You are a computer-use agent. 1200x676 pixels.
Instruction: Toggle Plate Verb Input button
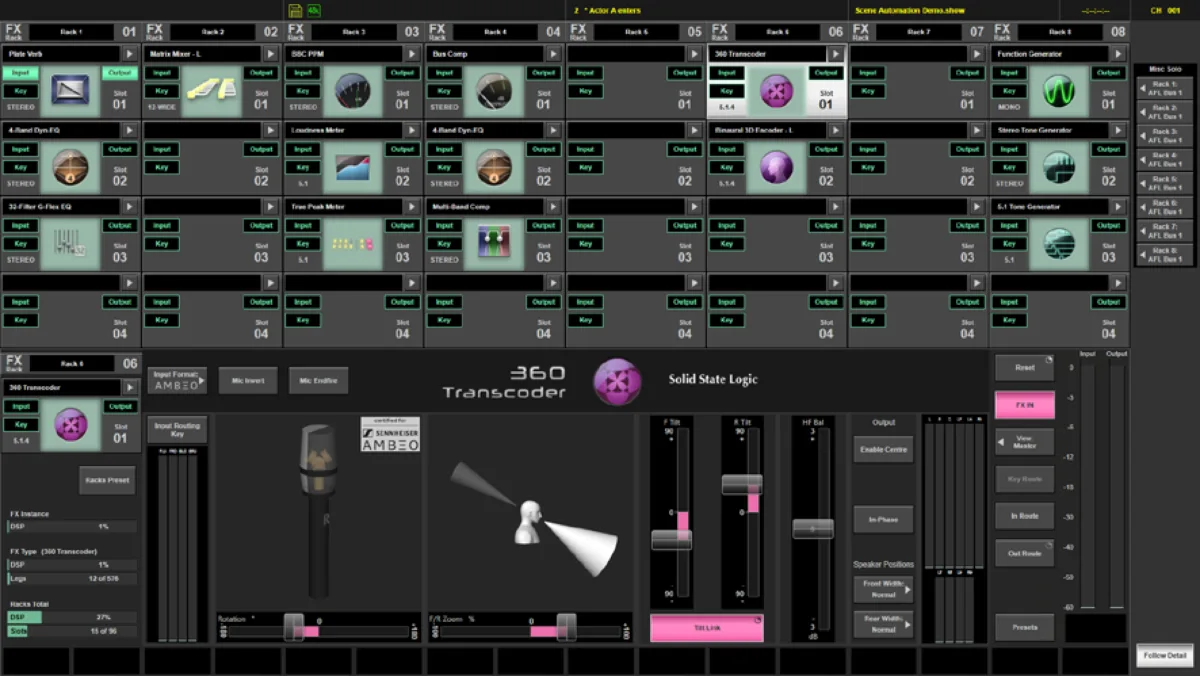click(20, 73)
